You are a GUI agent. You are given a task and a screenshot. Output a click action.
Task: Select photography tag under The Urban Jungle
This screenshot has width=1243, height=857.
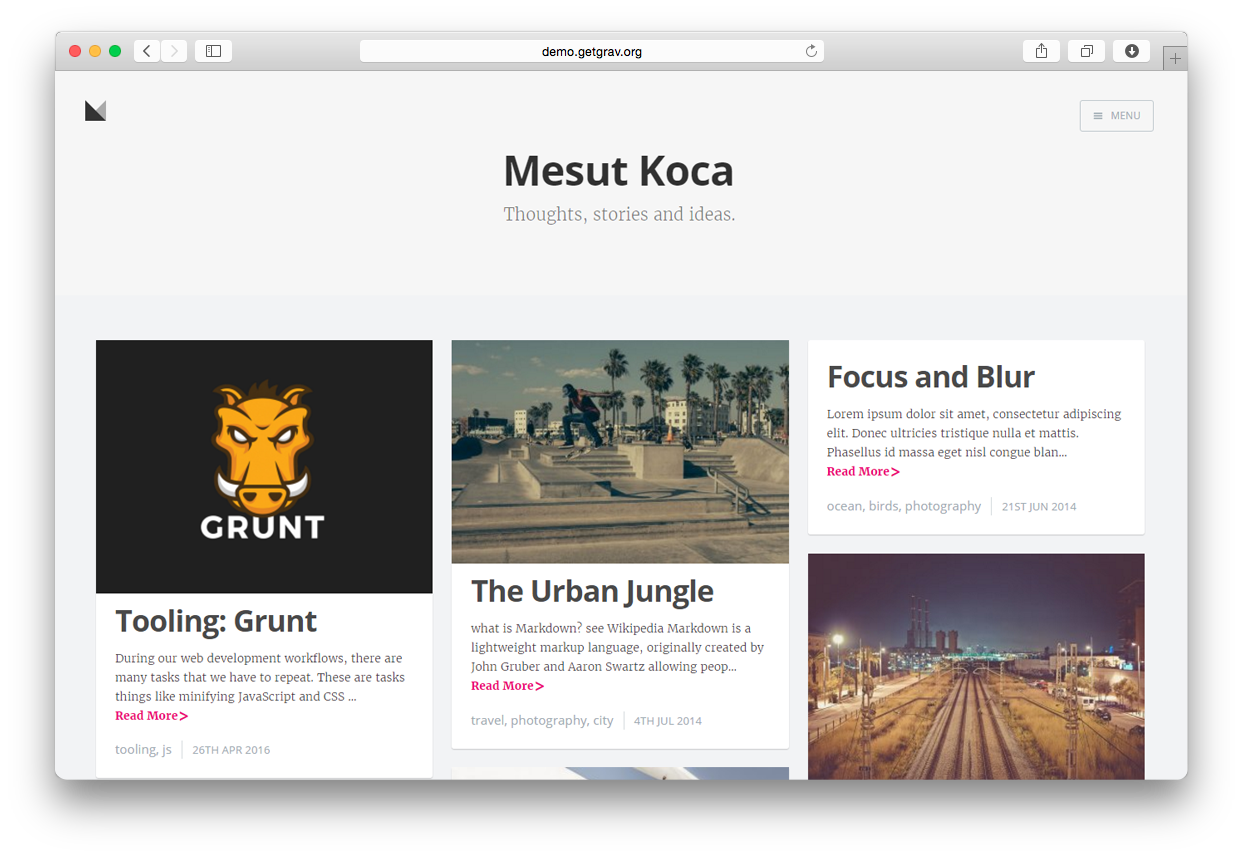click(x=548, y=720)
